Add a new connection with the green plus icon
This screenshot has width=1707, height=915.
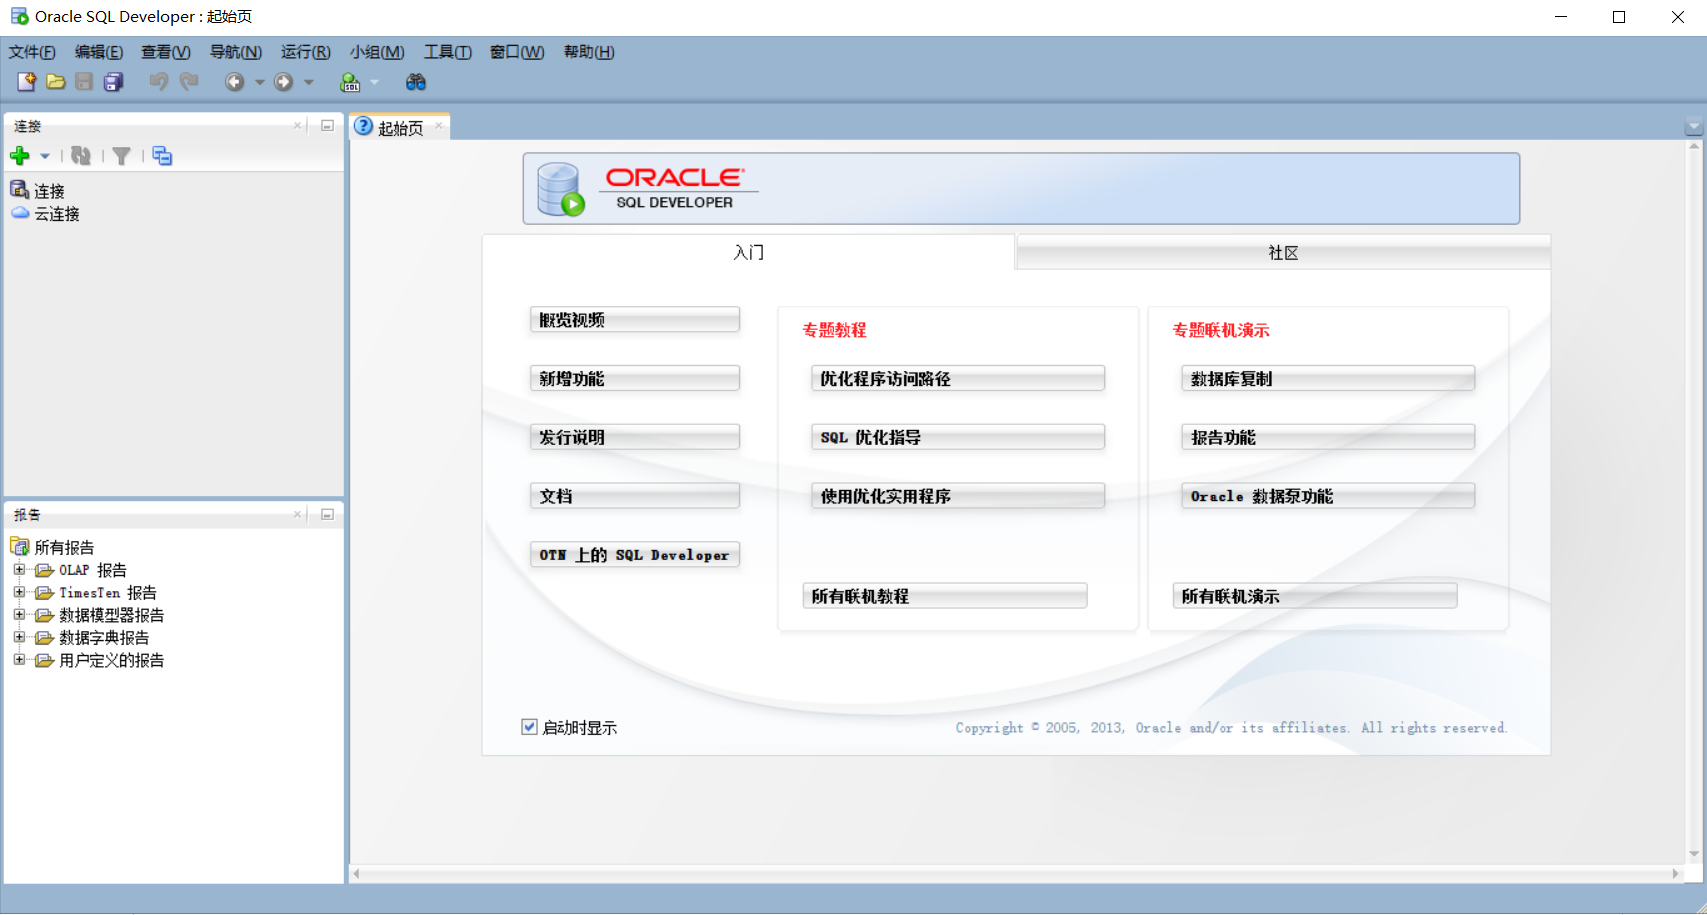[x=21, y=156]
